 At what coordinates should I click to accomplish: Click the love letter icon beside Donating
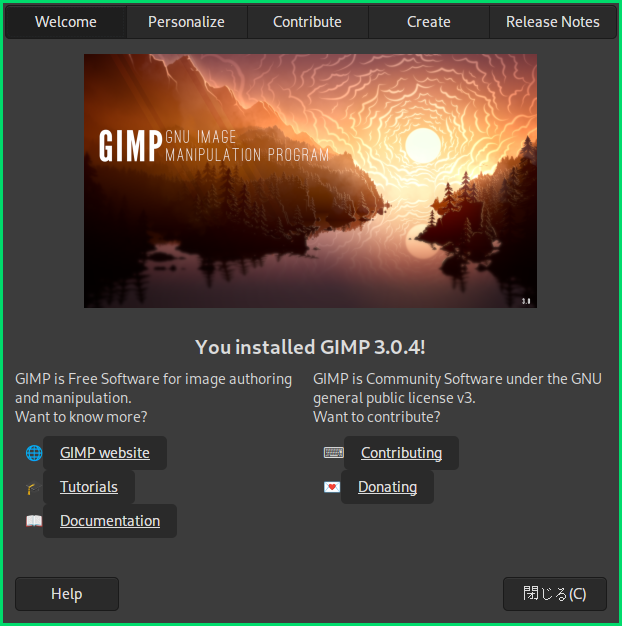pyautogui.click(x=332, y=487)
